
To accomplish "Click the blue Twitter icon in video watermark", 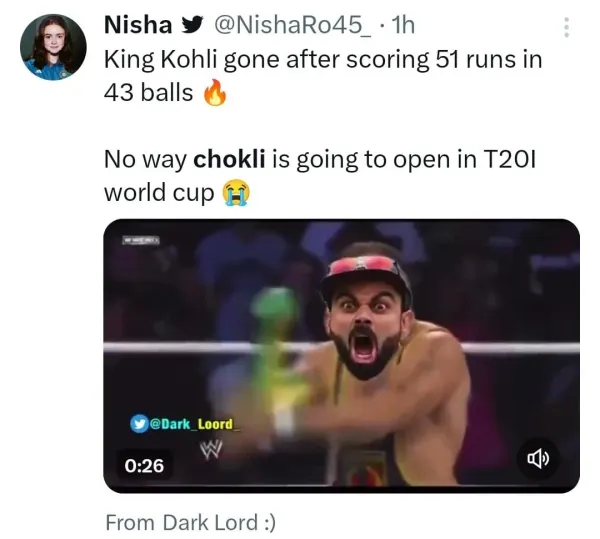I will point(140,424).
